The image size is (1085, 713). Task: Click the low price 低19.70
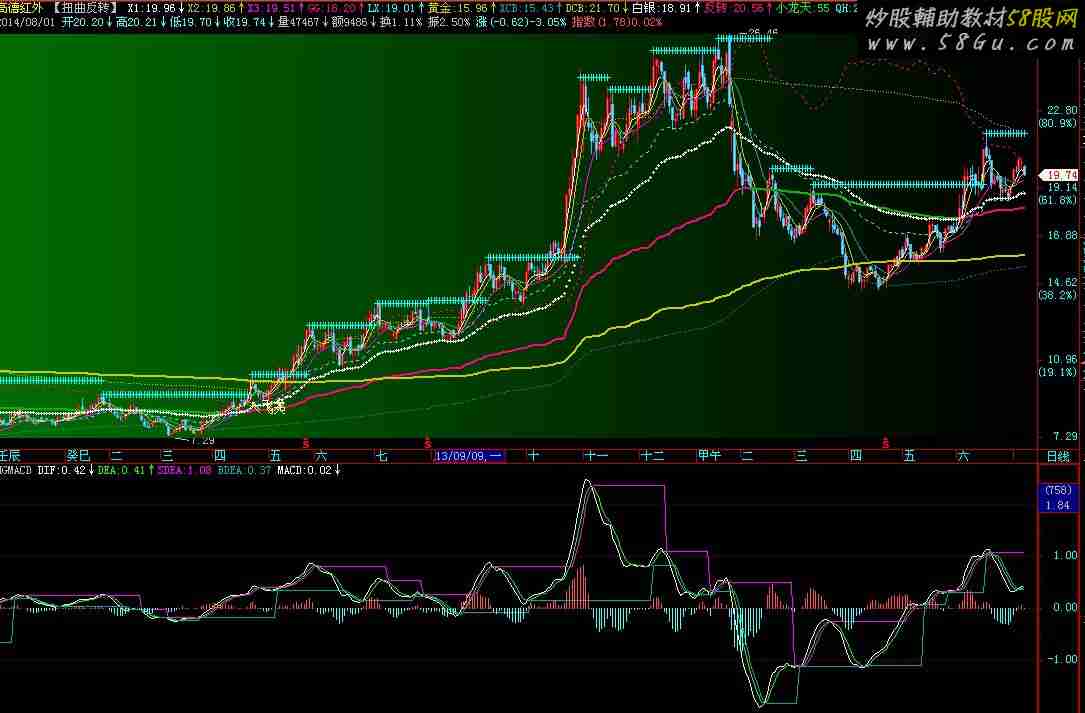(x=193, y=22)
